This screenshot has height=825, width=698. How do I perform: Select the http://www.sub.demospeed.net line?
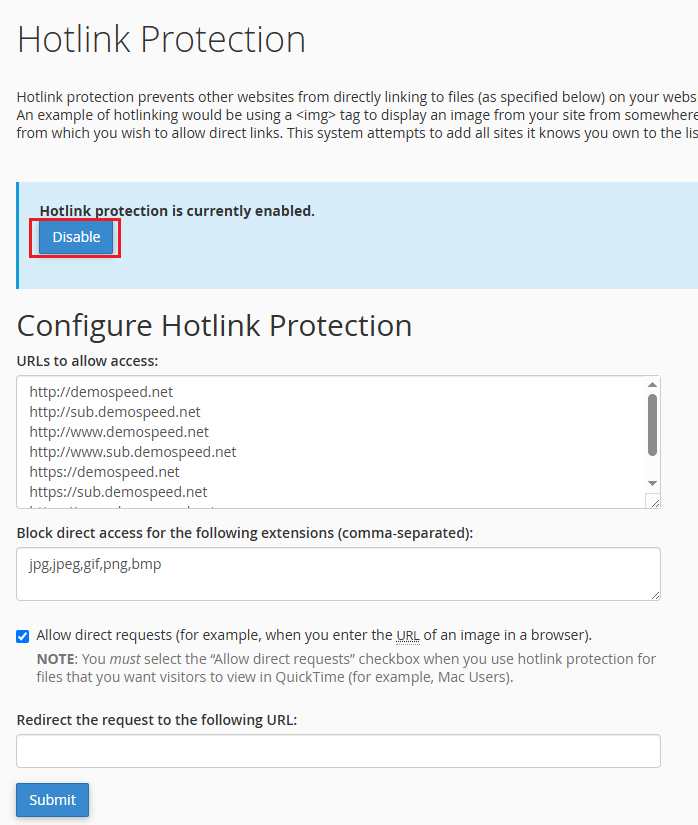click(x=133, y=452)
